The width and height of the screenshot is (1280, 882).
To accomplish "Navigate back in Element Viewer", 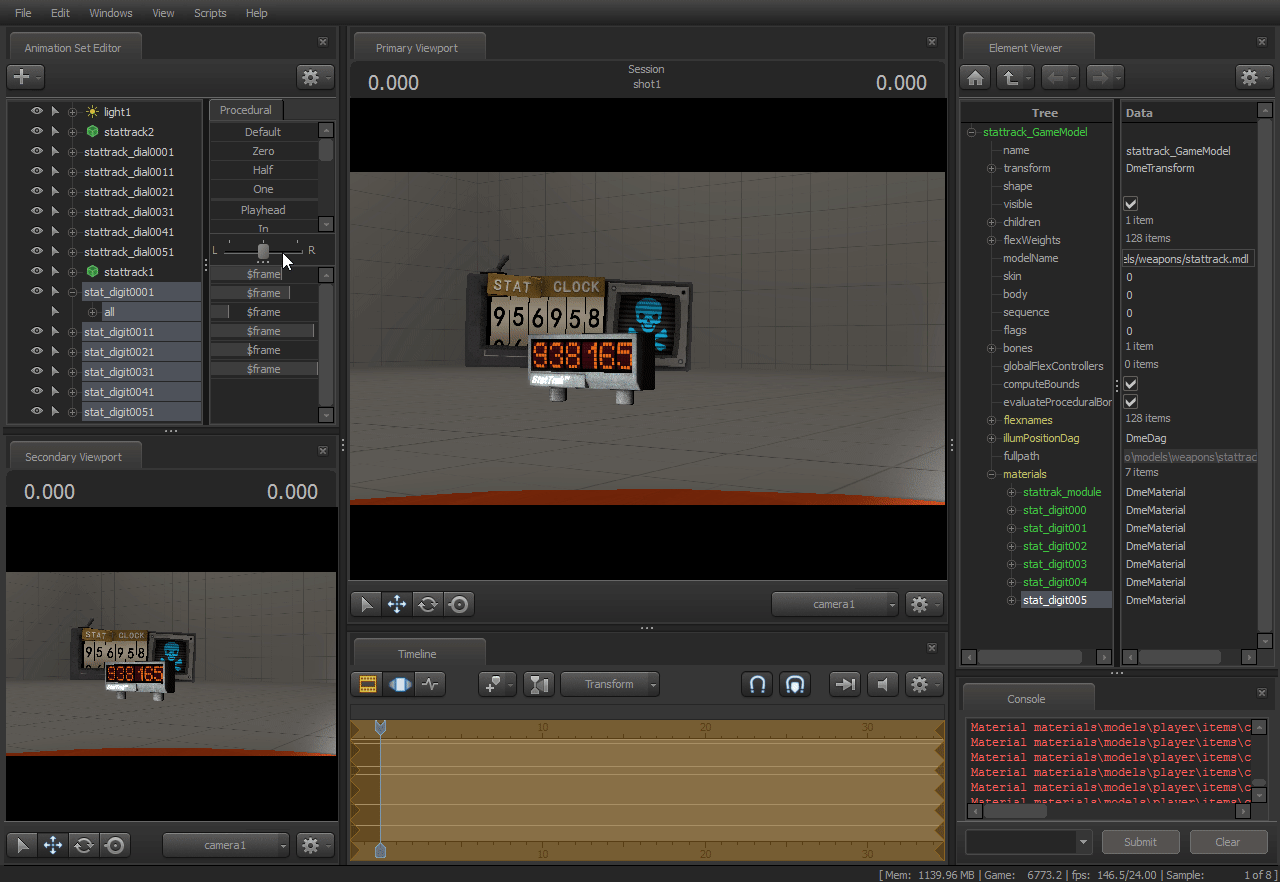I will click(x=1059, y=77).
